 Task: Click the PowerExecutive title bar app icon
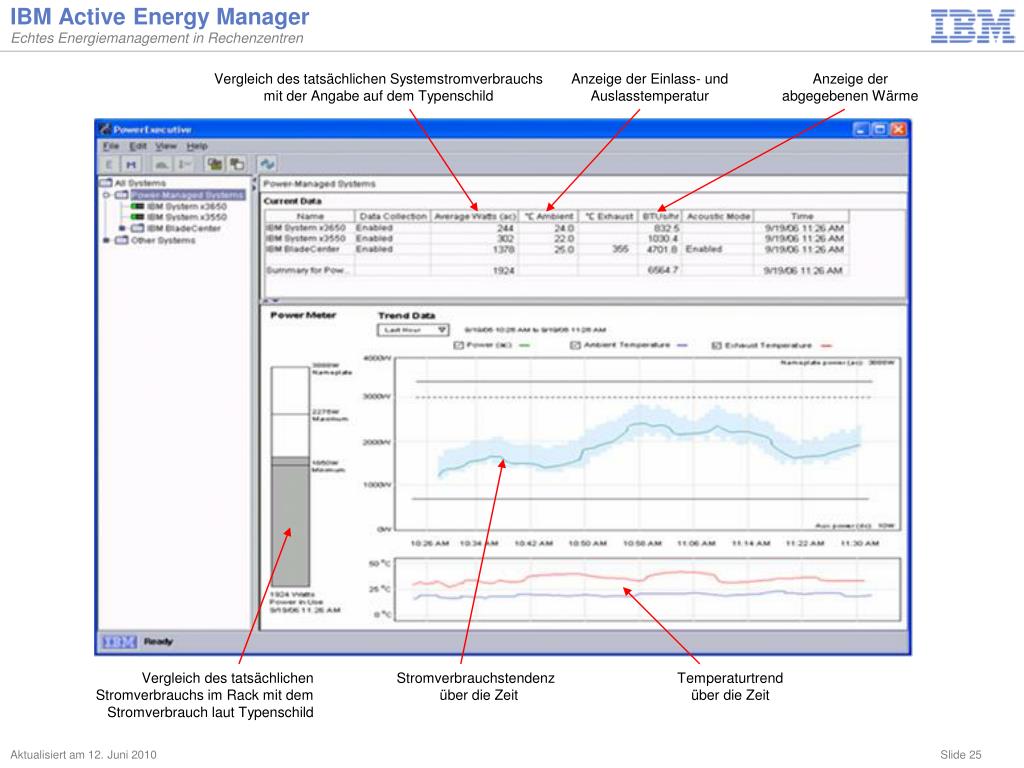click(105, 129)
